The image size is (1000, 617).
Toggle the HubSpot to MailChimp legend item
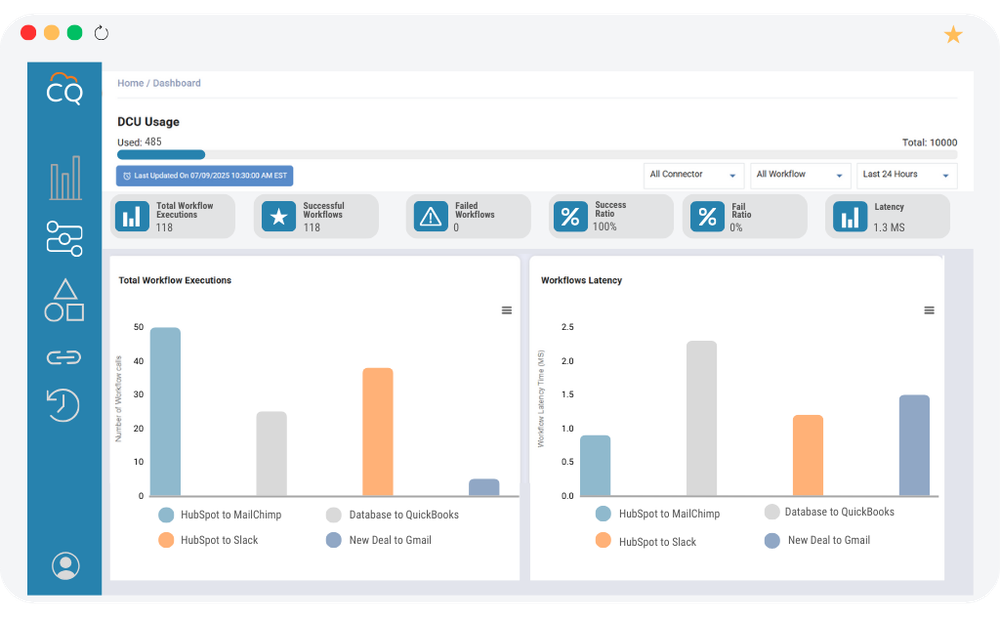218,514
